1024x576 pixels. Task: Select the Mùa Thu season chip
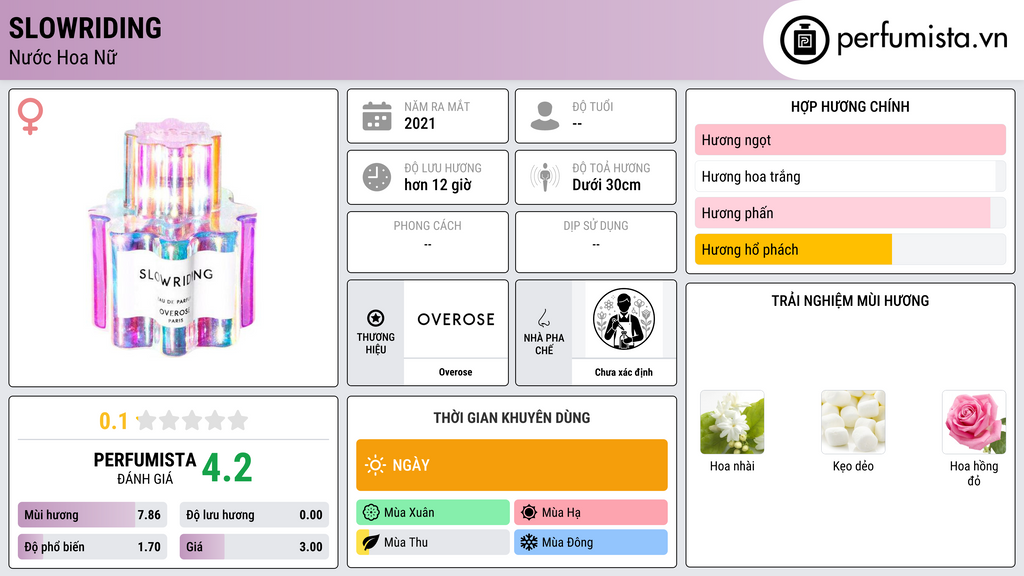433,542
